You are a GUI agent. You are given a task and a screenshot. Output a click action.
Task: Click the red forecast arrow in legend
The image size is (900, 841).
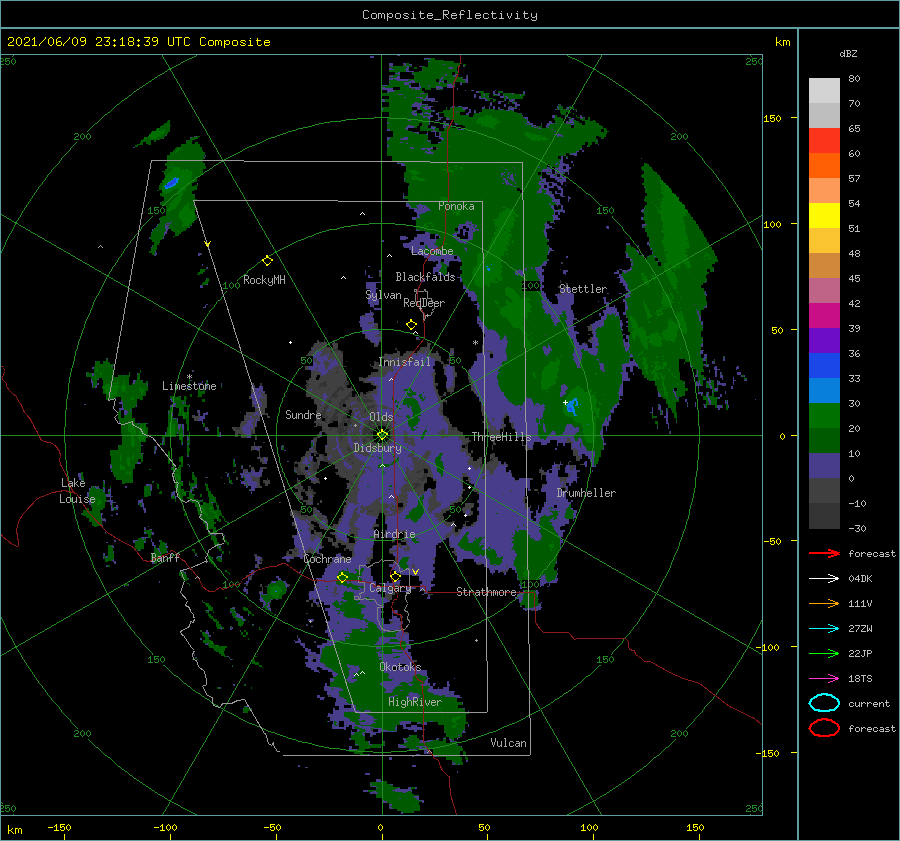tap(824, 553)
